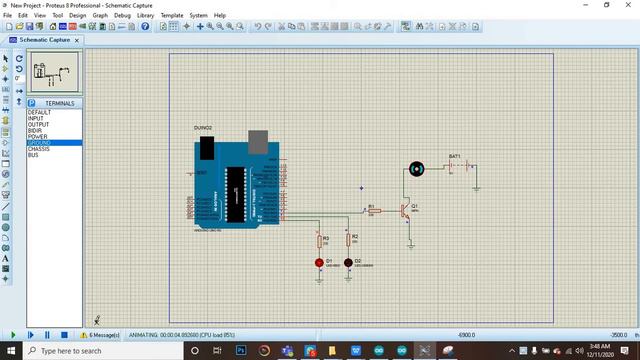Image resolution: width=640 pixels, height=360 pixels.
Task: Click the Redo arrow icon
Action: click(x=268, y=27)
